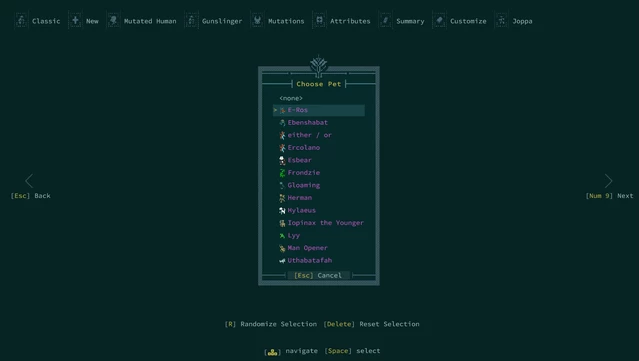The width and height of the screenshot is (639, 361).
Task: Click Randomize Selection
Action: [271, 324]
